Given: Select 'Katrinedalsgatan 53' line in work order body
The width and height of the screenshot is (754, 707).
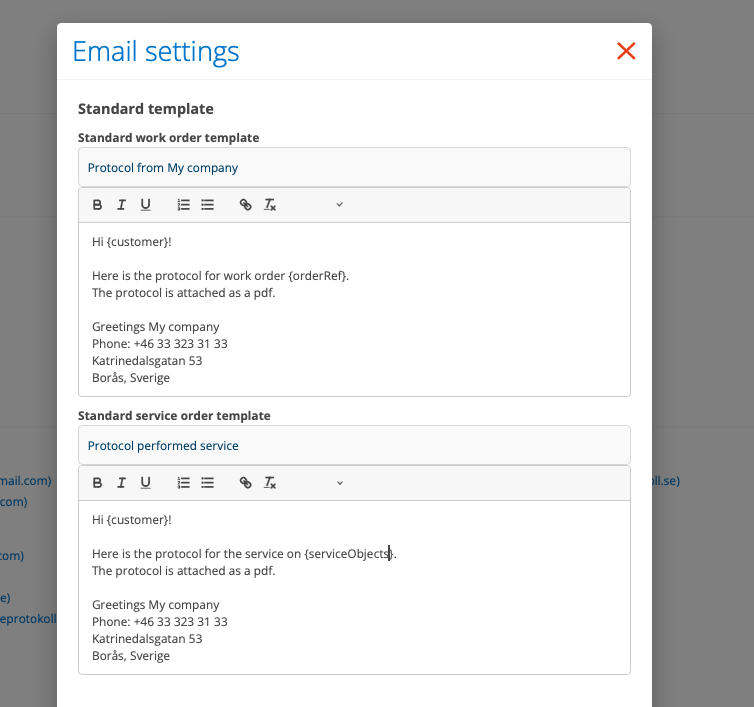Looking at the screenshot, I should click(x=147, y=361).
